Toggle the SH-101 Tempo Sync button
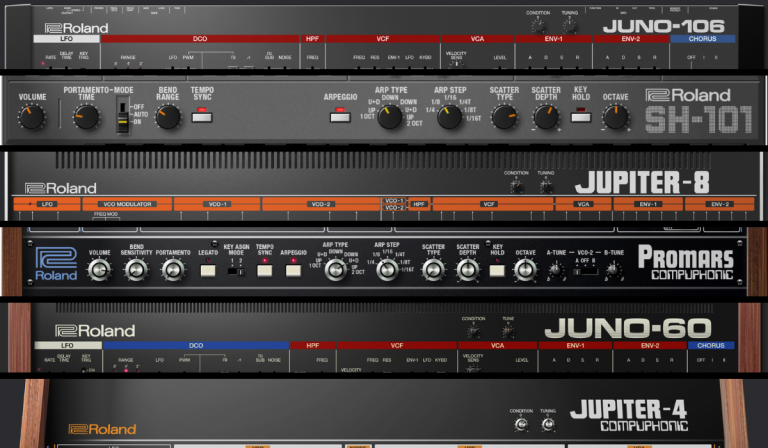The image size is (768, 448). [x=202, y=117]
